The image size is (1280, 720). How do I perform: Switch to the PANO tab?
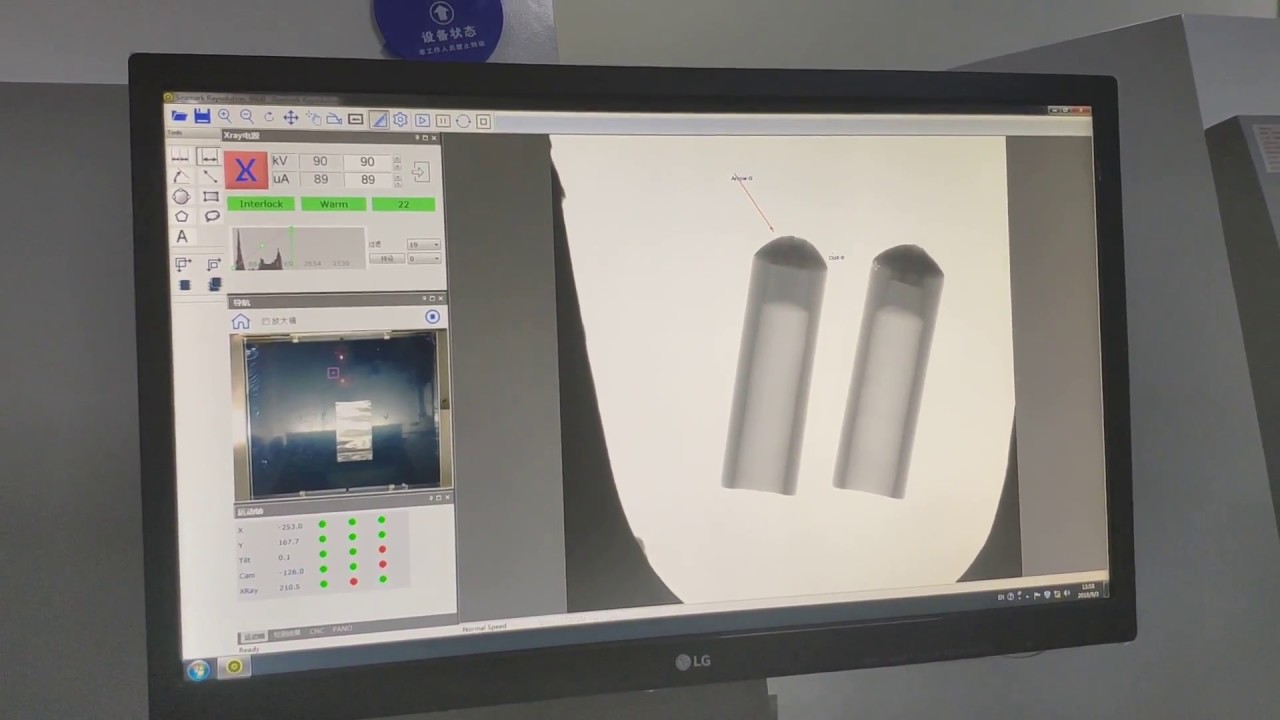pyautogui.click(x=342, y=629)
